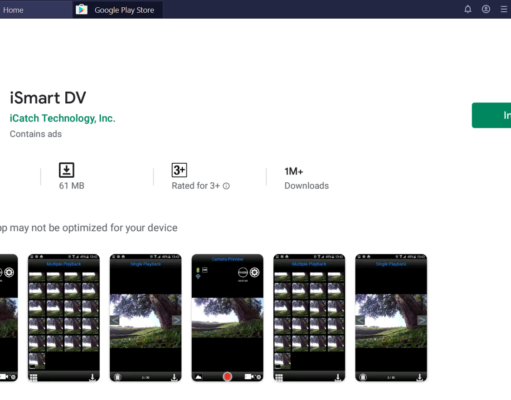This screenshot has width=511, height=400.
Task: Click the Google Play Store tab icon
Action: (x=81, y=9)
